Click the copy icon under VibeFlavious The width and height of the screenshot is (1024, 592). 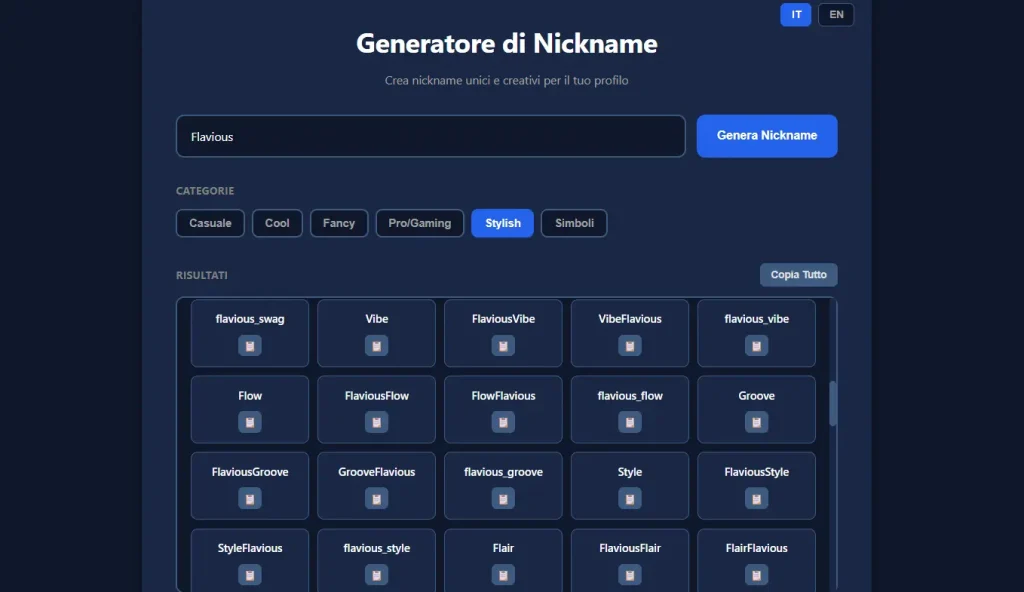(x=630, y=346)
